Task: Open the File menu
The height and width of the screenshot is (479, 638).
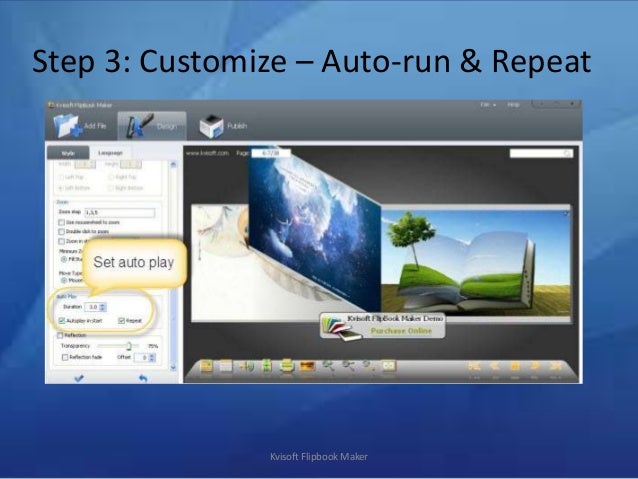Action: click(x=488, y=105)
